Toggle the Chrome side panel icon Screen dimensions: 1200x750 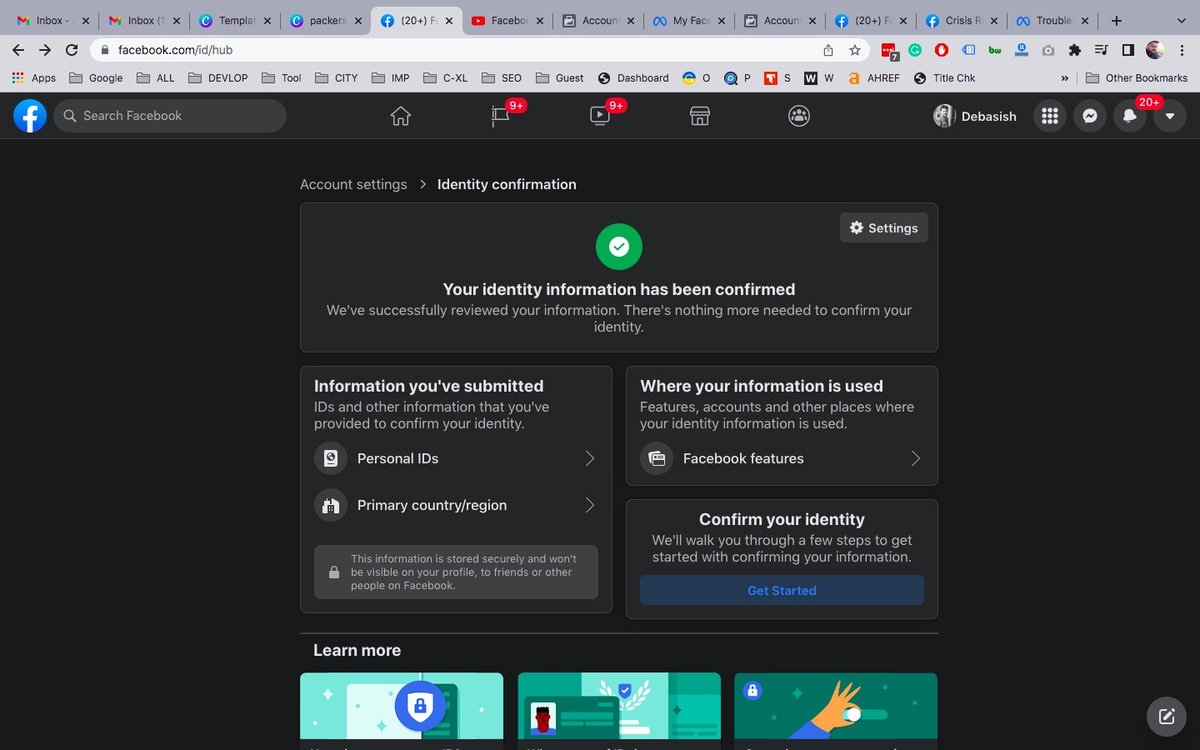pyautogui.click(x=1128, y=50)
